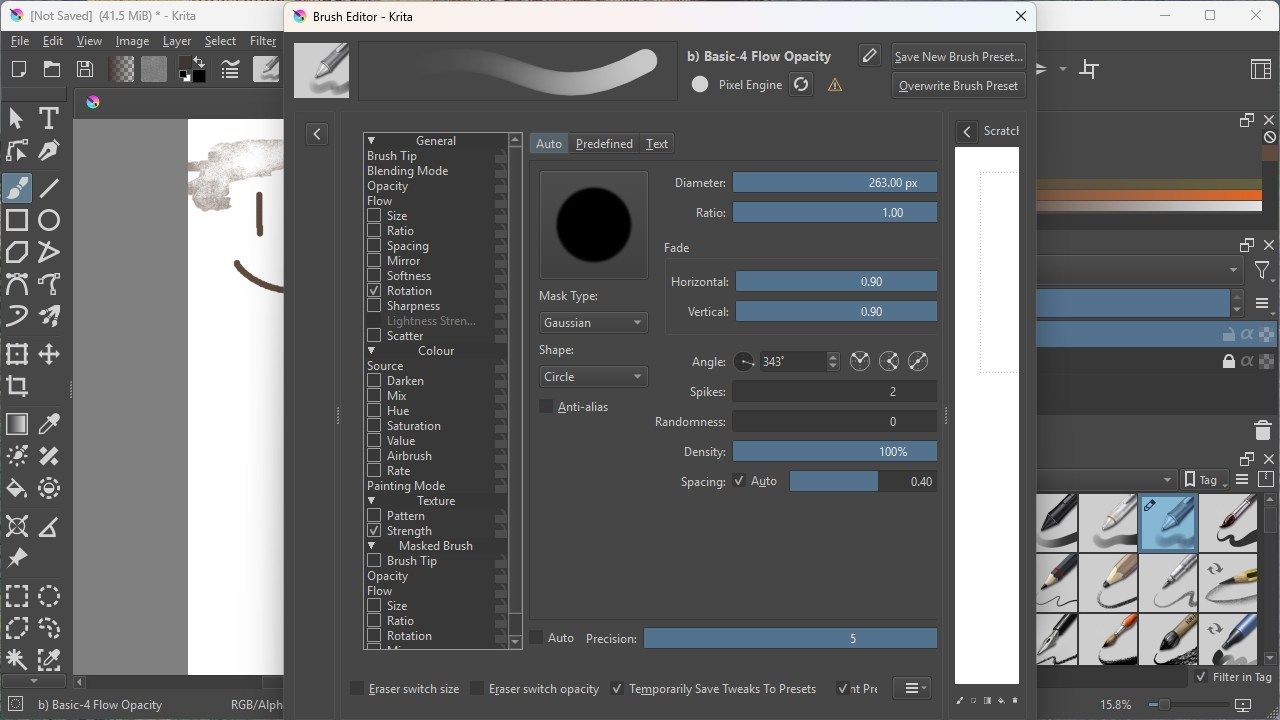Collapse the preset panel with left arrow

[317, 134]
